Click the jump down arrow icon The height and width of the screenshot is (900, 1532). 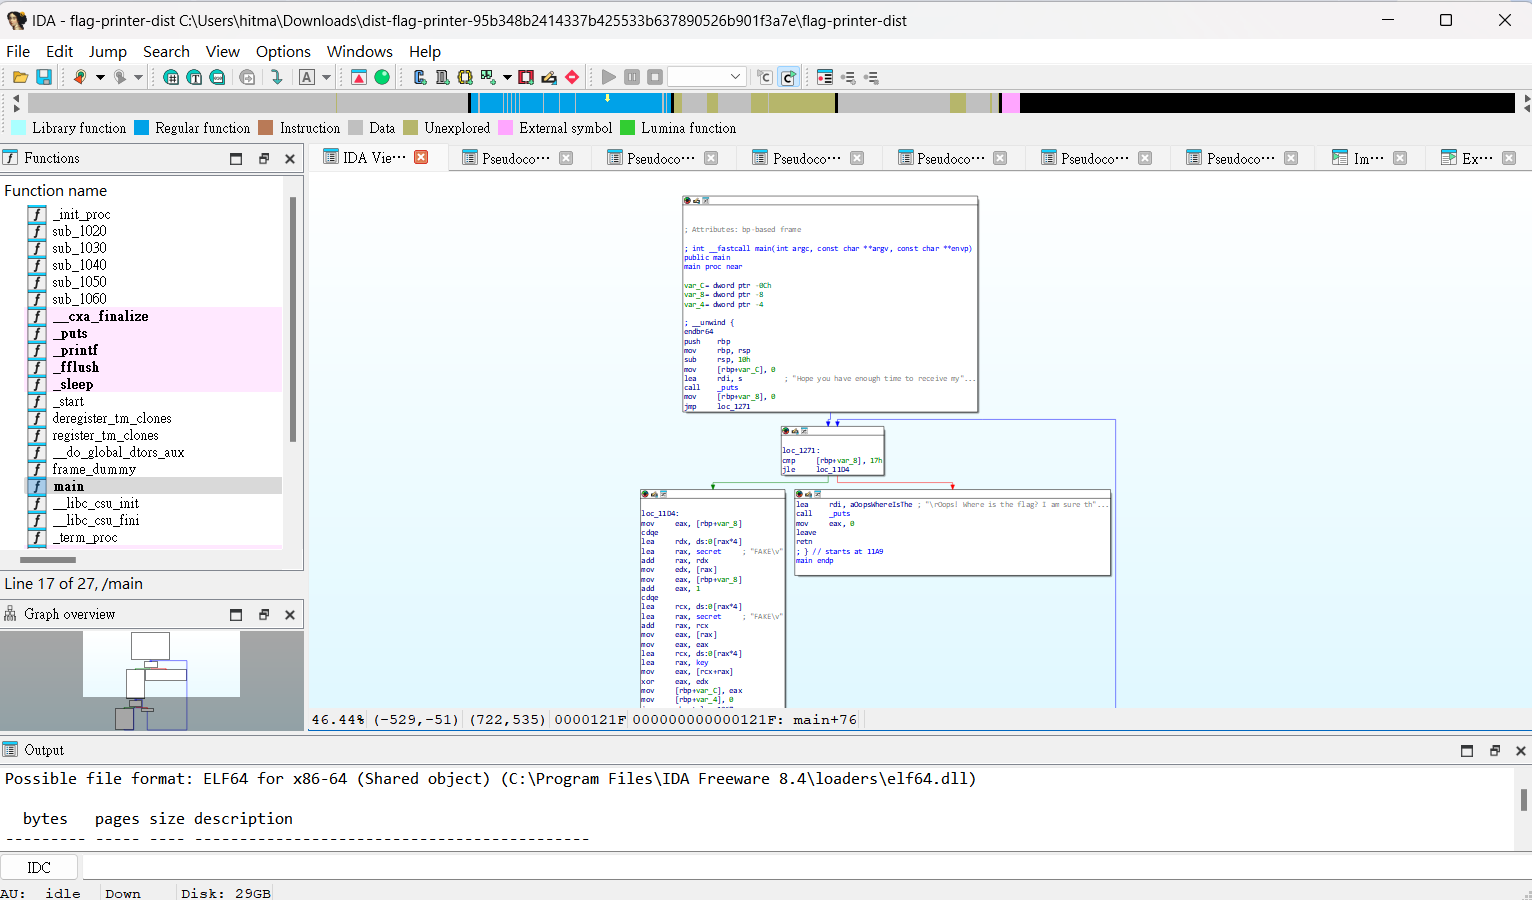[x=277, y=77]
